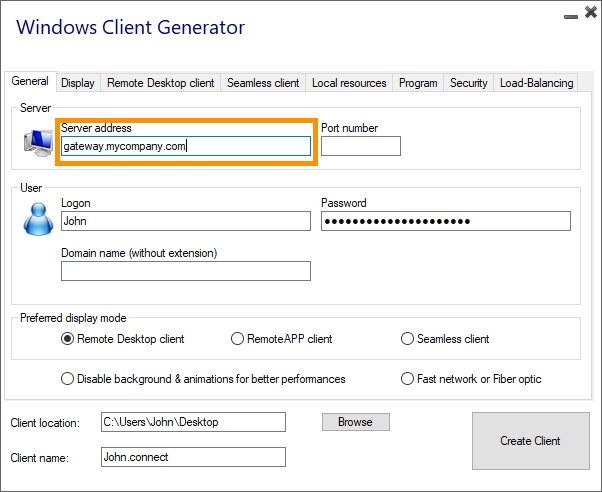Go to the Local resources tab

point(349,83)
